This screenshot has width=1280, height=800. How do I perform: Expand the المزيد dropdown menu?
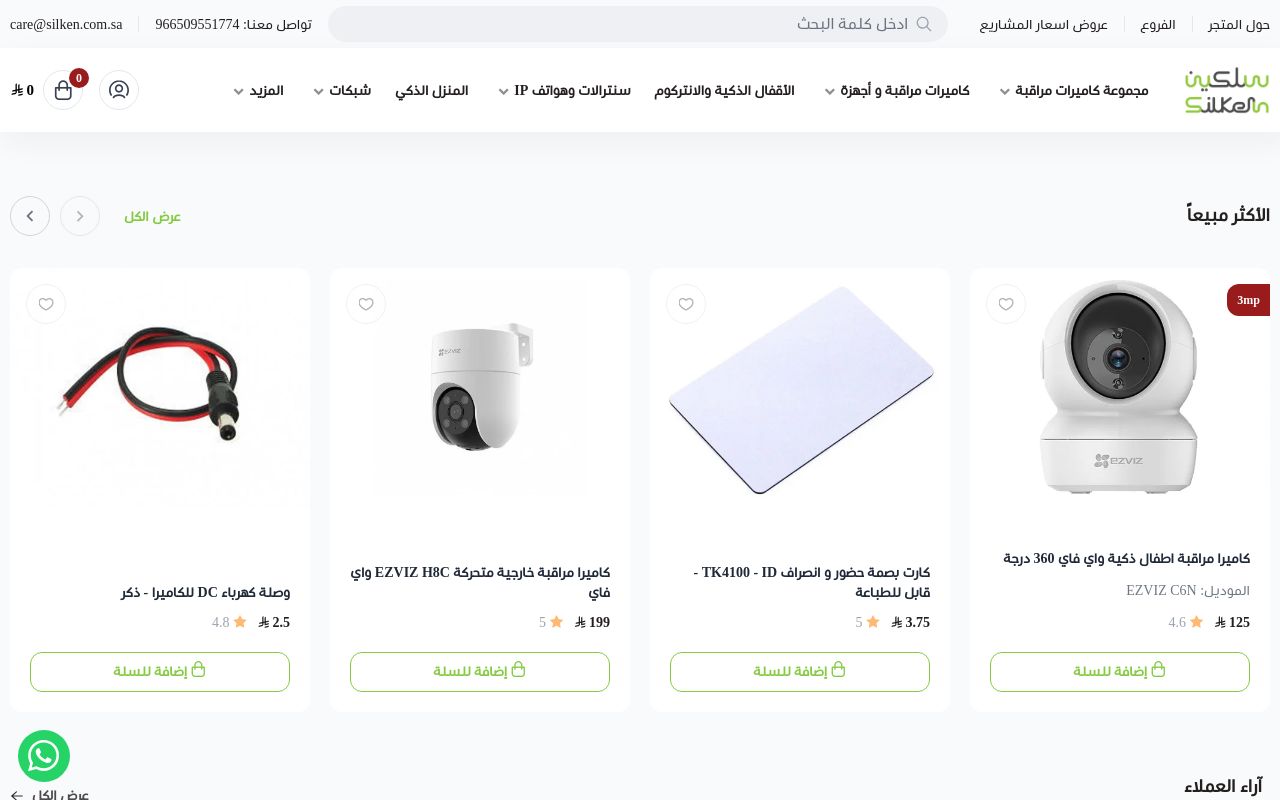click(259, 91)
